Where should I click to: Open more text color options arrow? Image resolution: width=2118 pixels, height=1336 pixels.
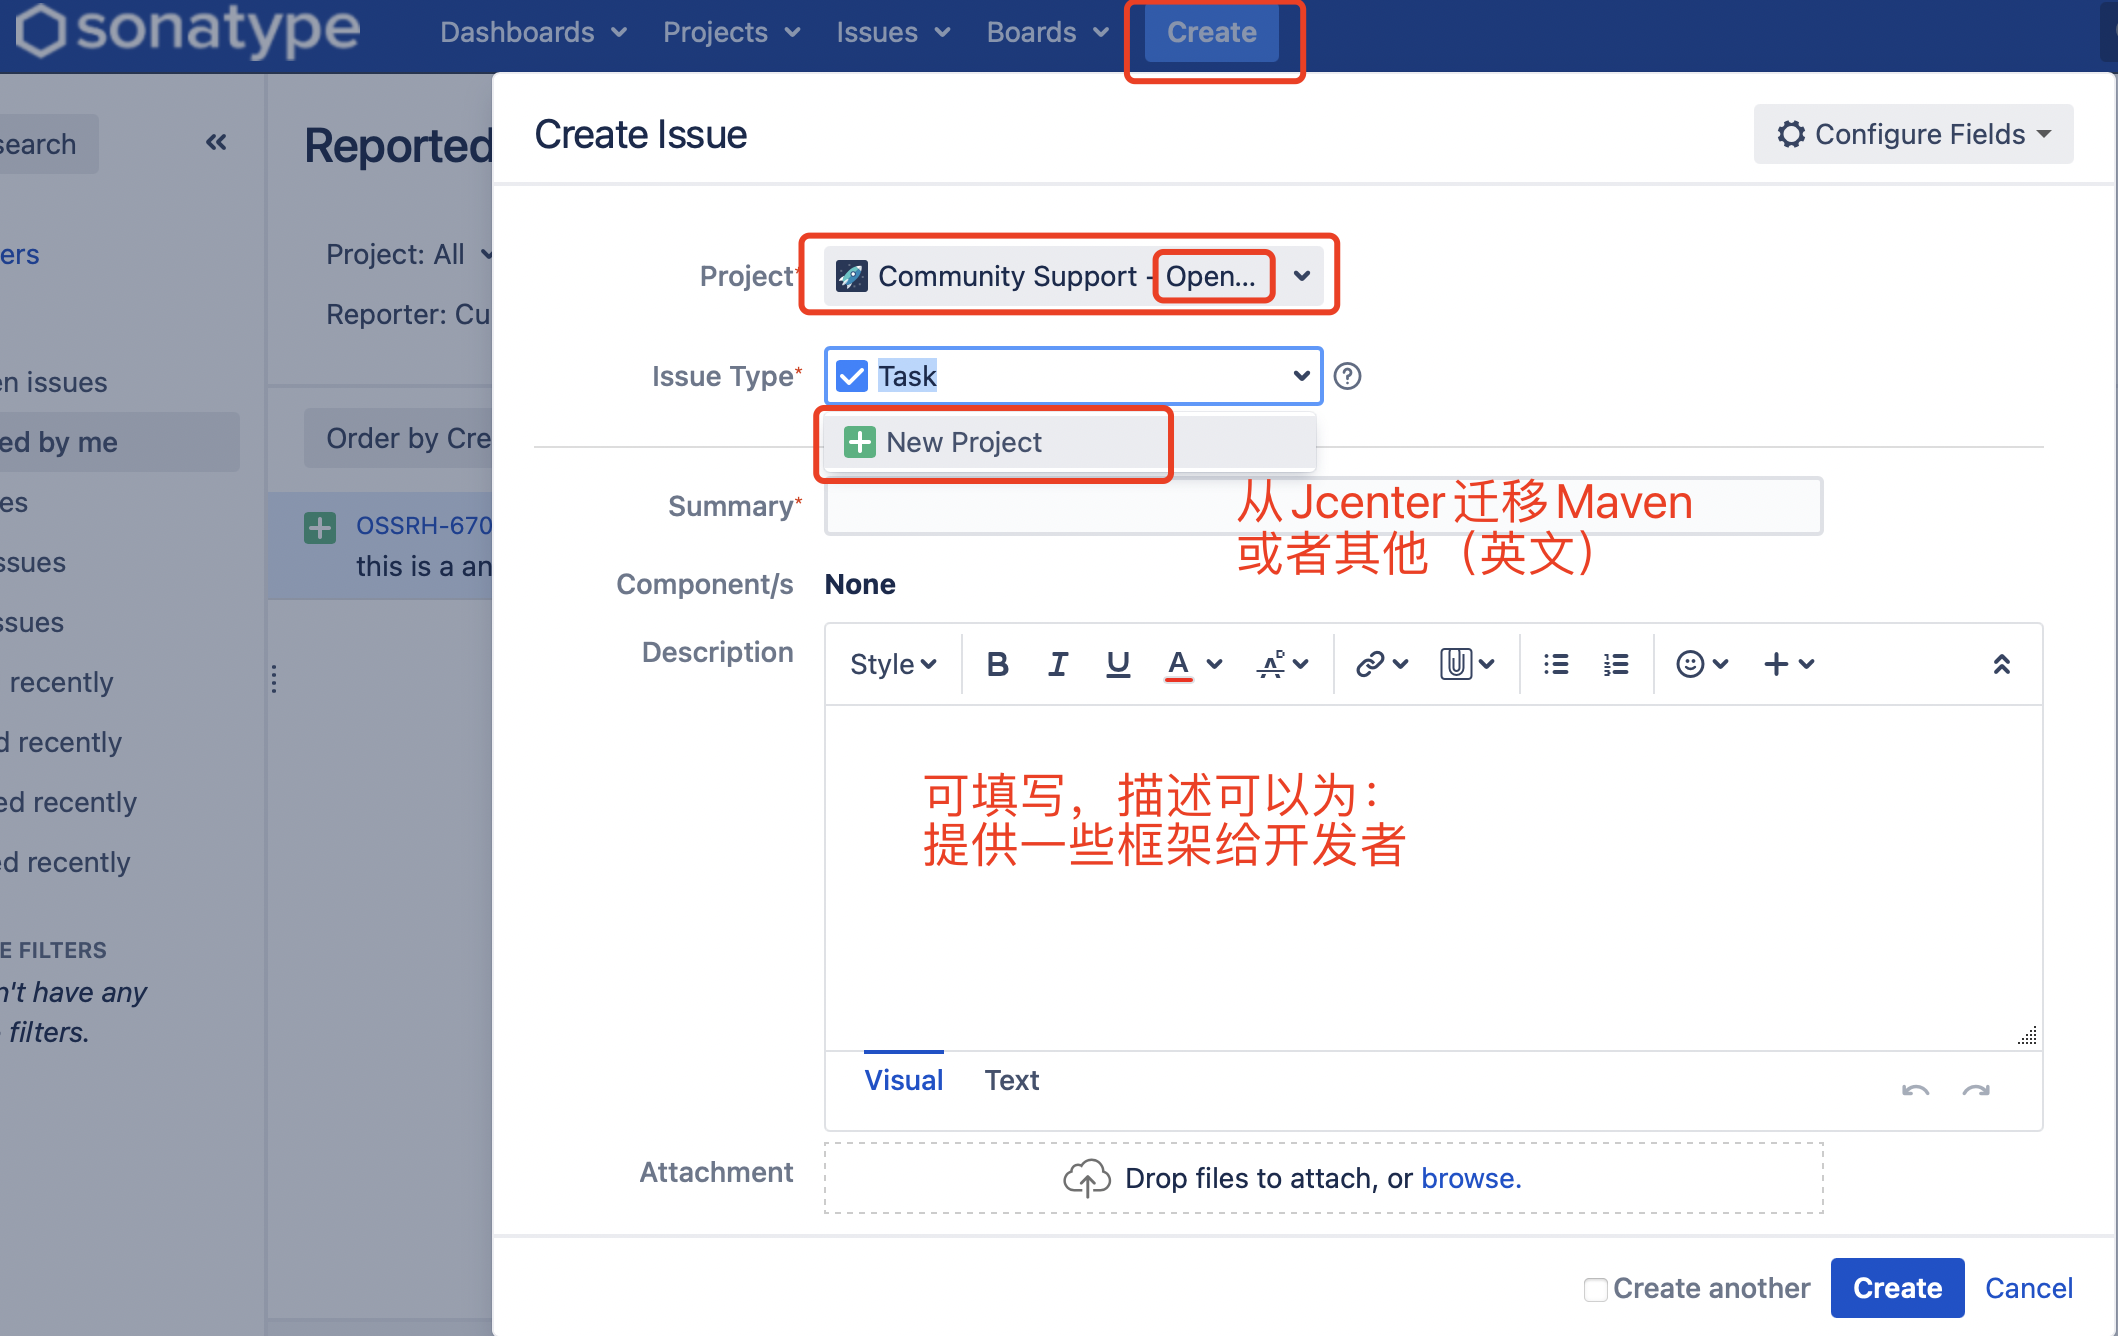[x=1214, y=664]
